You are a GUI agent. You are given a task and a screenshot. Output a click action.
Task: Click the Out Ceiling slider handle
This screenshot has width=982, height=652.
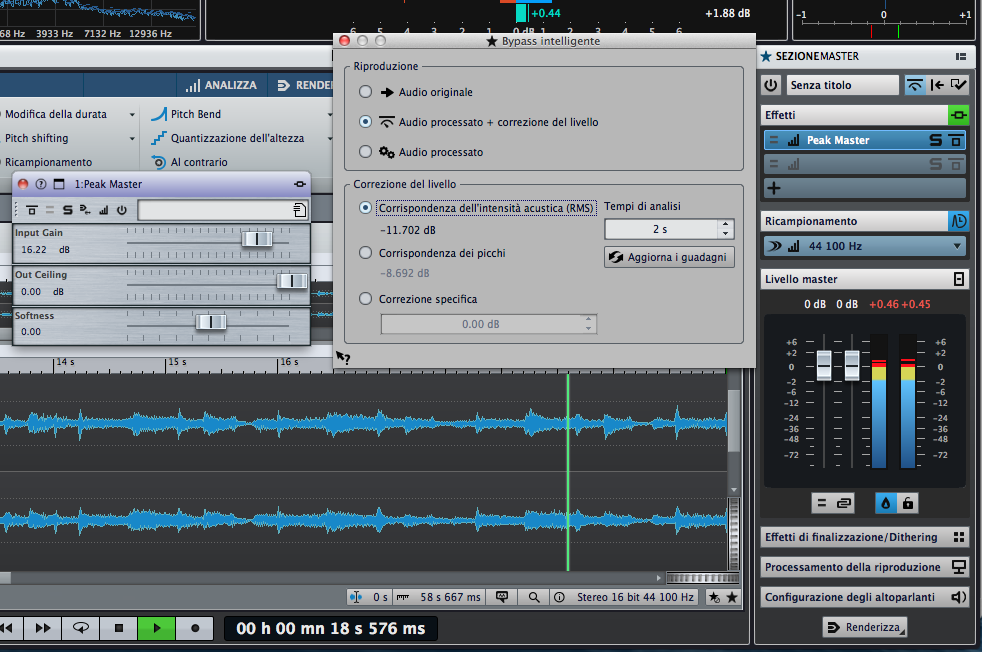click(x=292, y=281)
